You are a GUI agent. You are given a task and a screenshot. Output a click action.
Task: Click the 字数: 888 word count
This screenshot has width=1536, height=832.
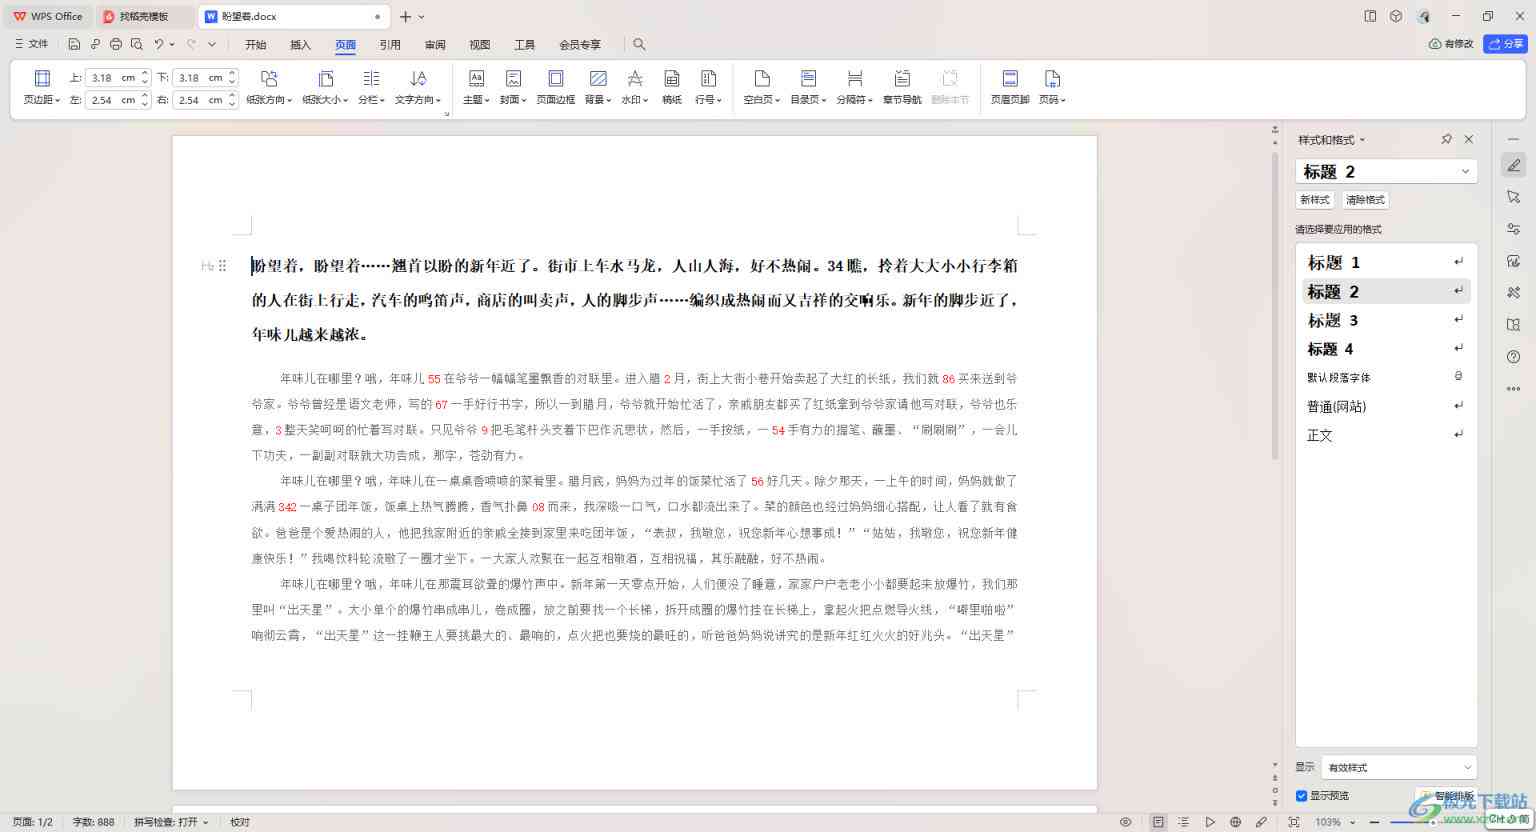93,822
